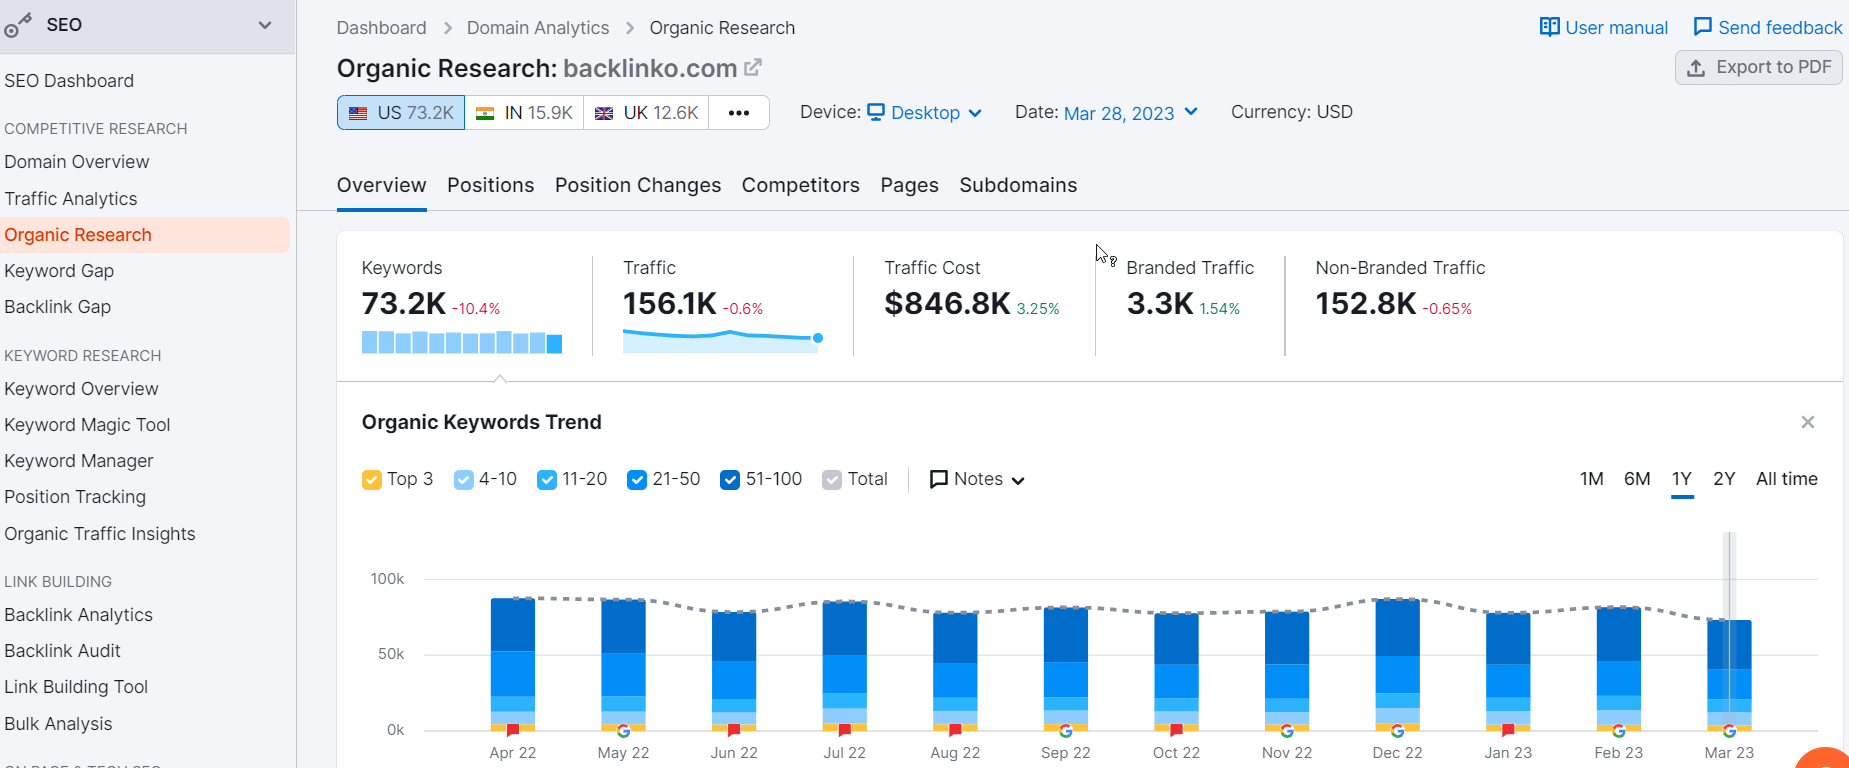Click the Export to PDF button
The image size is (1849, 768).
tap(1759, 68)
